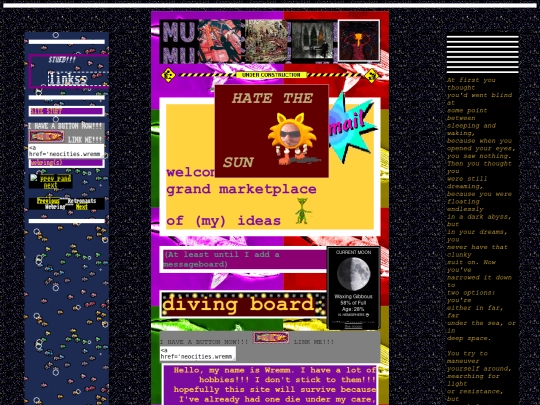Click the STUFF!!! sidebar heading
Viewport: 540px width, 405px height.
[62, 60]
